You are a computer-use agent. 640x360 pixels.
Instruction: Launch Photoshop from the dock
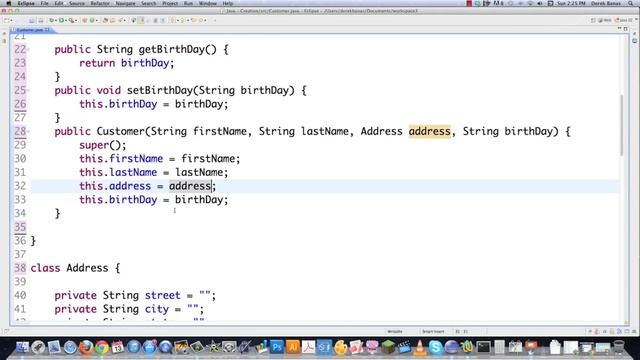(277, 347)
